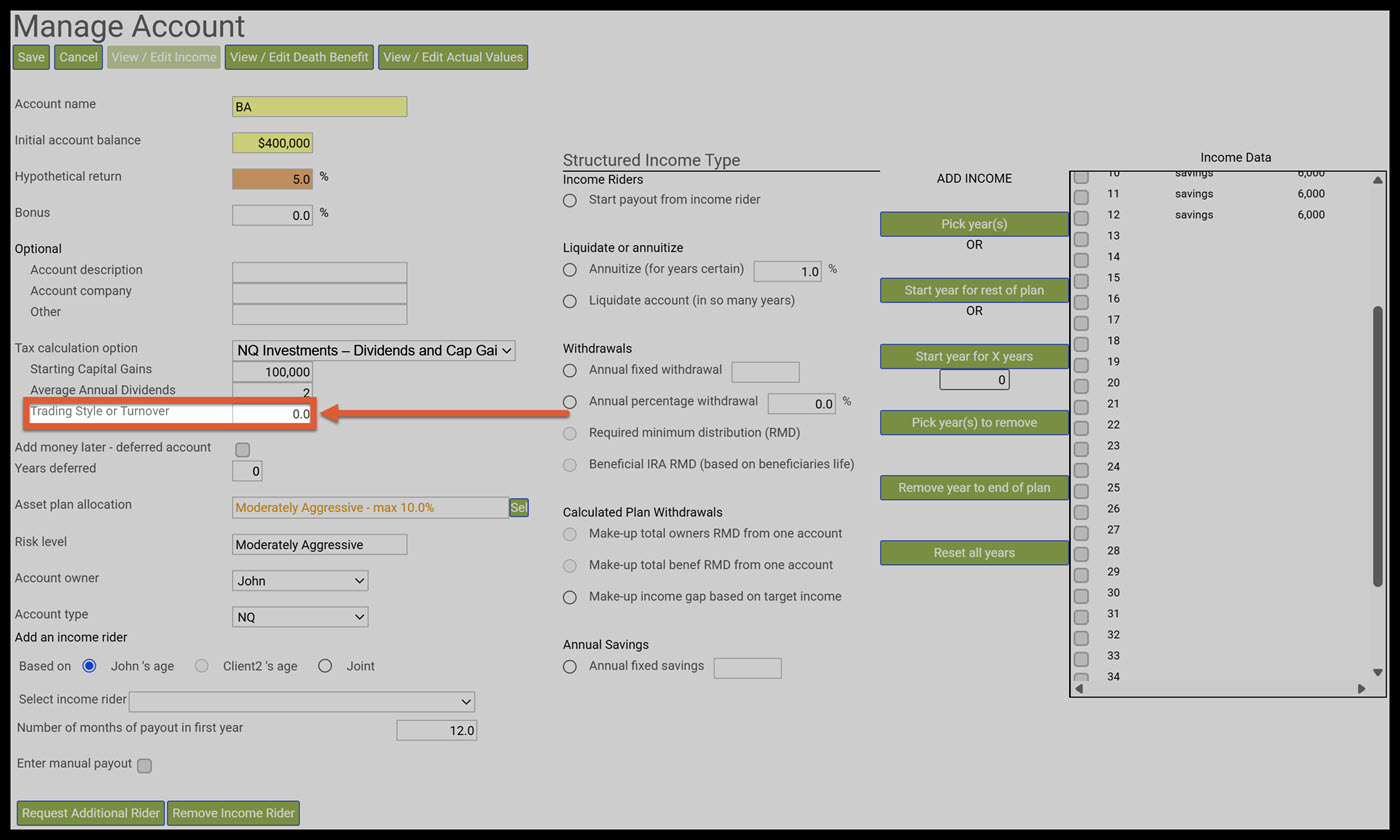
Task: Click the Trading Style or Turnover field
Action: click(x=272, y=413)
